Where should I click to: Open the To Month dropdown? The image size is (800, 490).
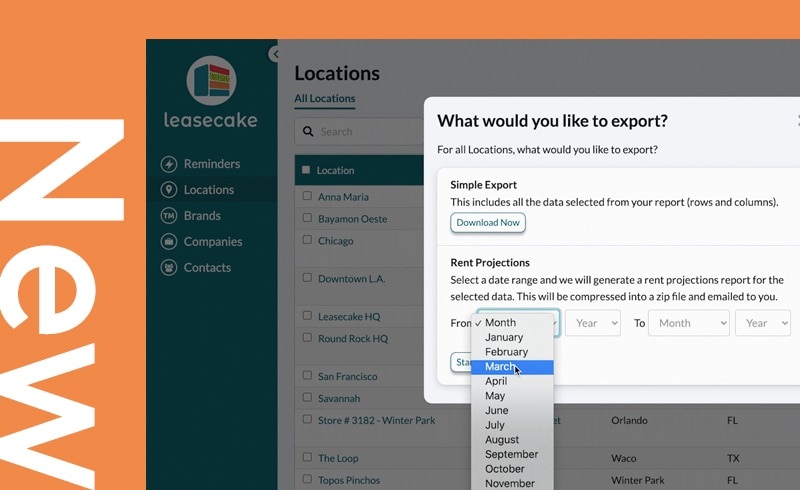[689, 323]
